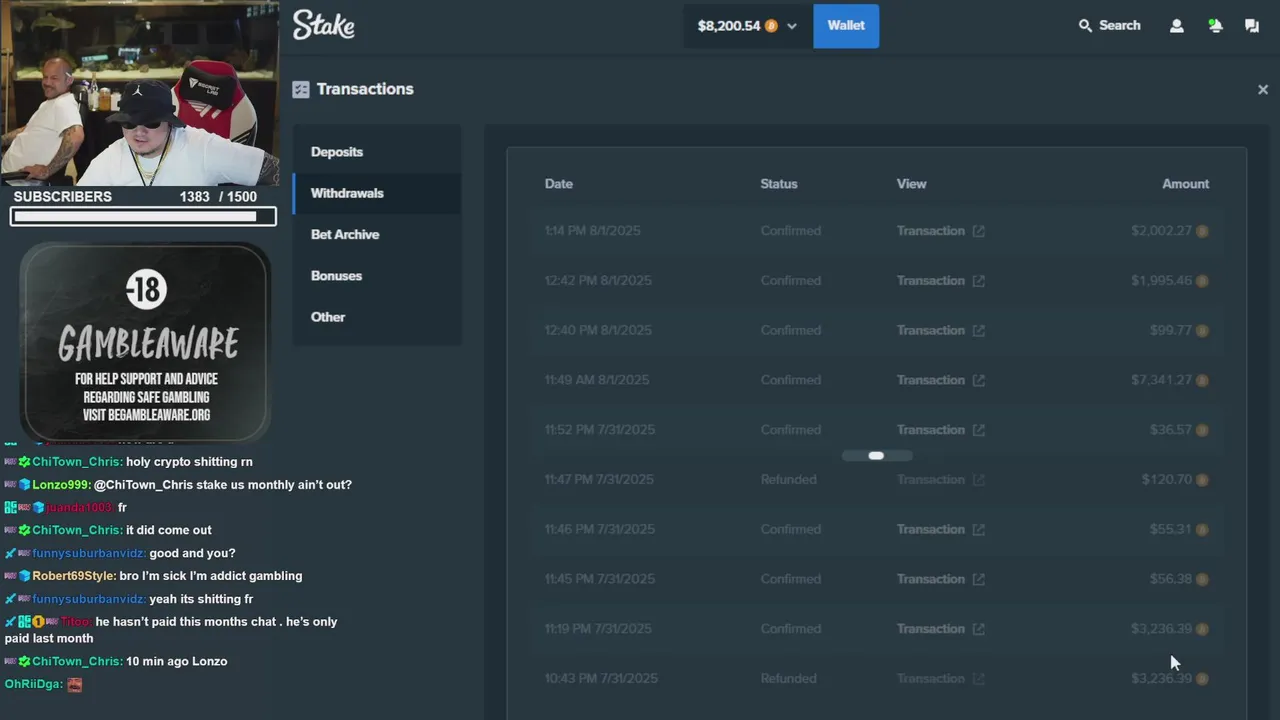Click the Wallet button
The width and height of the screenshot is (1280, 720).
(846, 26)
